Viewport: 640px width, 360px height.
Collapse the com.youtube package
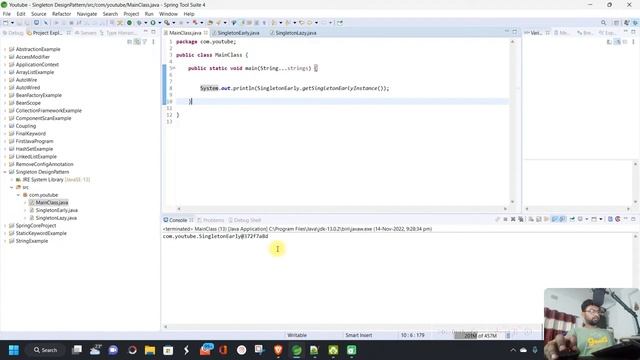click(18, 195)
